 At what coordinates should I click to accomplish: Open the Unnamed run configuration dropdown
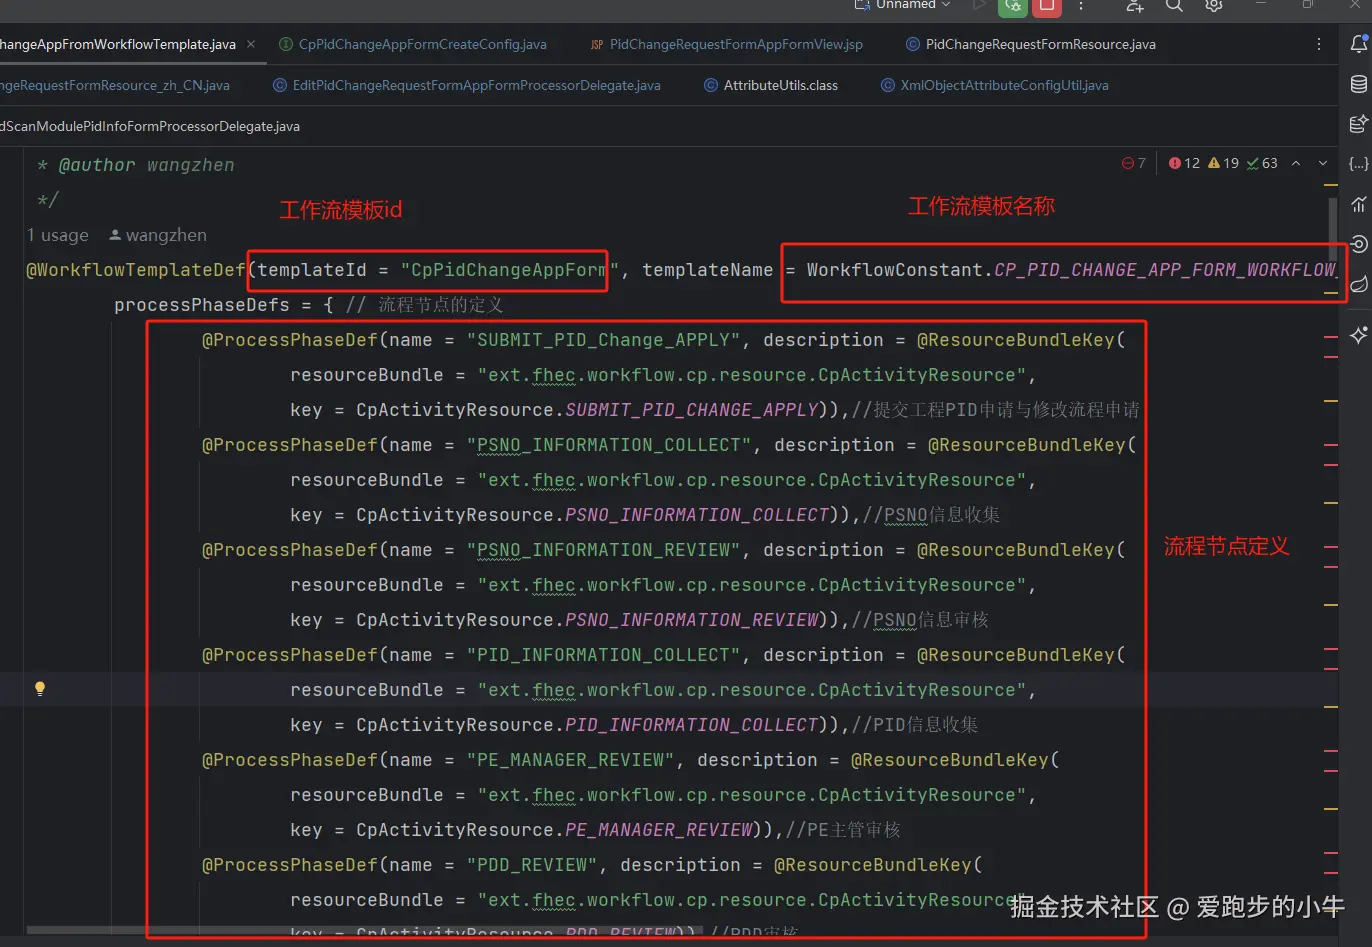[x=902, y=5]
